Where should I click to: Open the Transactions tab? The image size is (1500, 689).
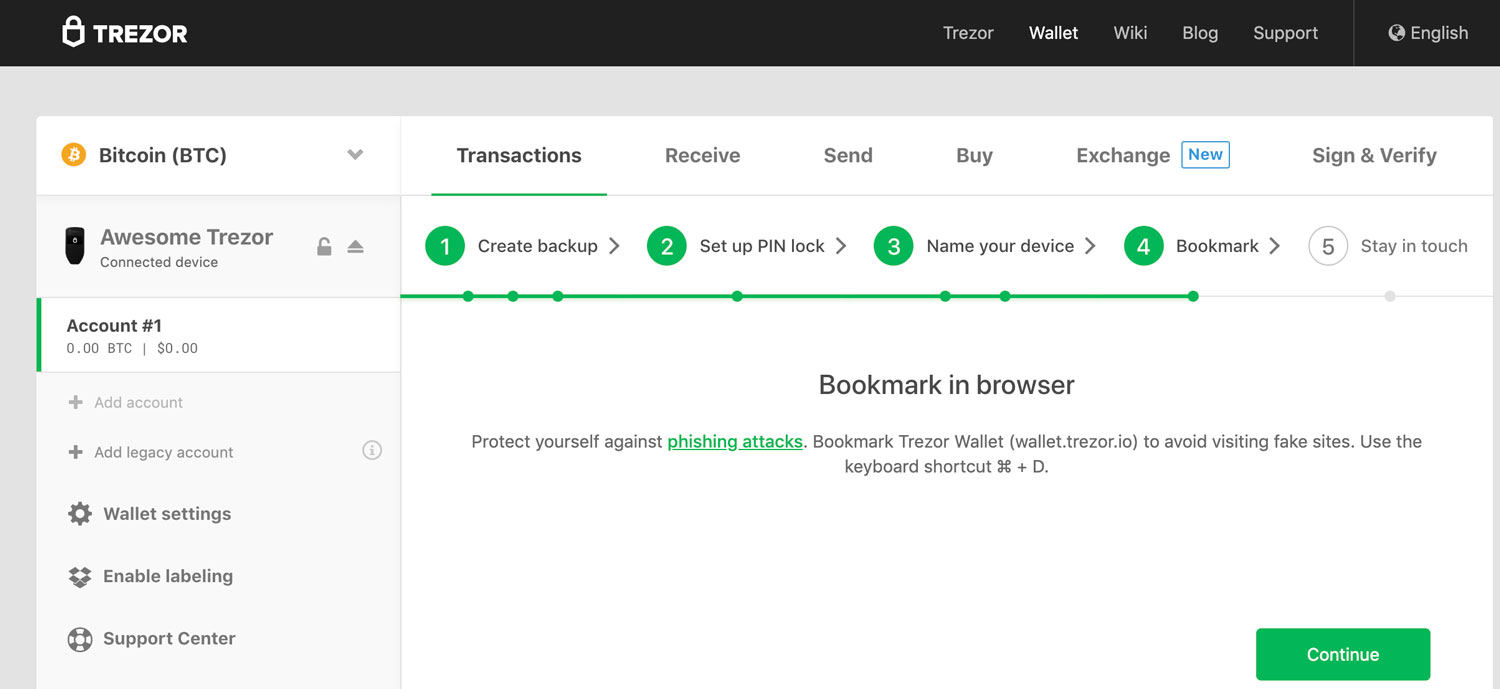[x=519, y=156]
